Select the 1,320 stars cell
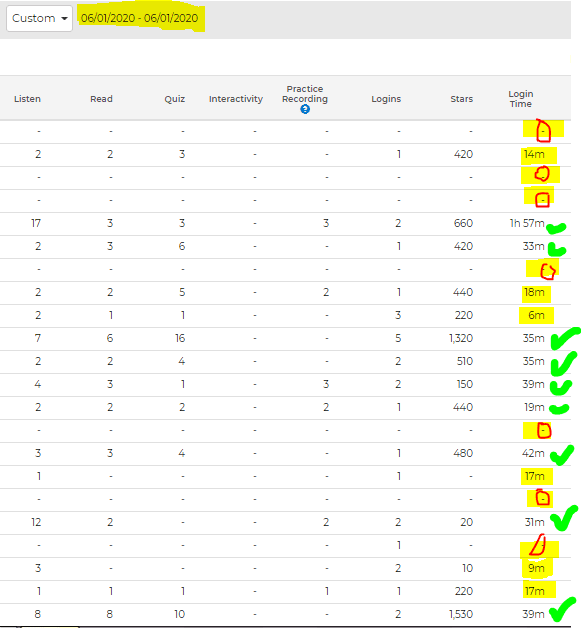Viewport: 581px width, 628px height. click(461, 338)
